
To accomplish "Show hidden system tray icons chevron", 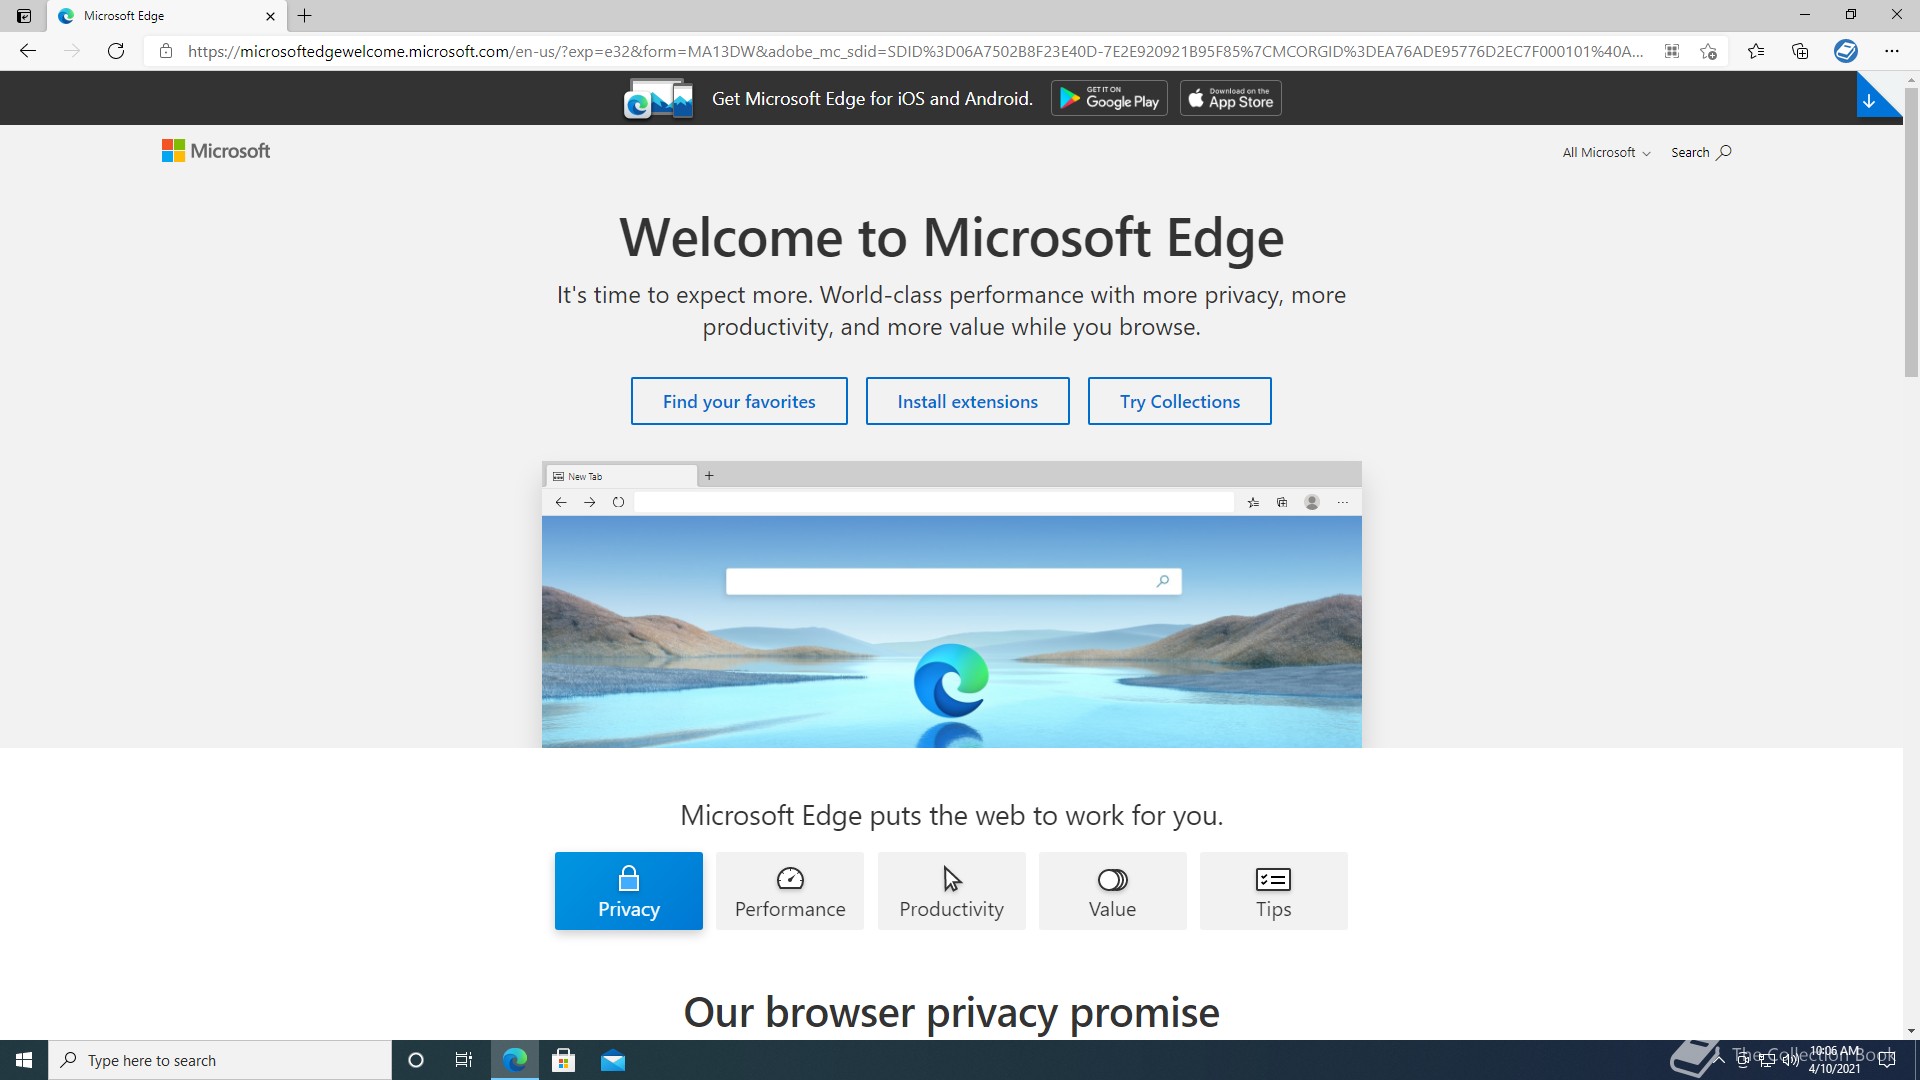I will click(1719, 1060).
